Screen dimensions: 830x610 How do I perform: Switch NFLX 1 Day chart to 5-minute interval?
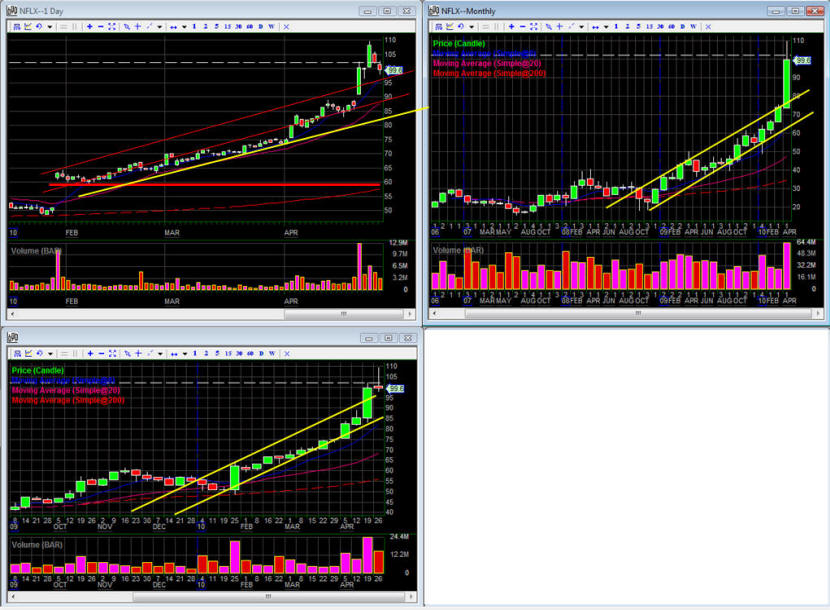[x=216, y=26]
